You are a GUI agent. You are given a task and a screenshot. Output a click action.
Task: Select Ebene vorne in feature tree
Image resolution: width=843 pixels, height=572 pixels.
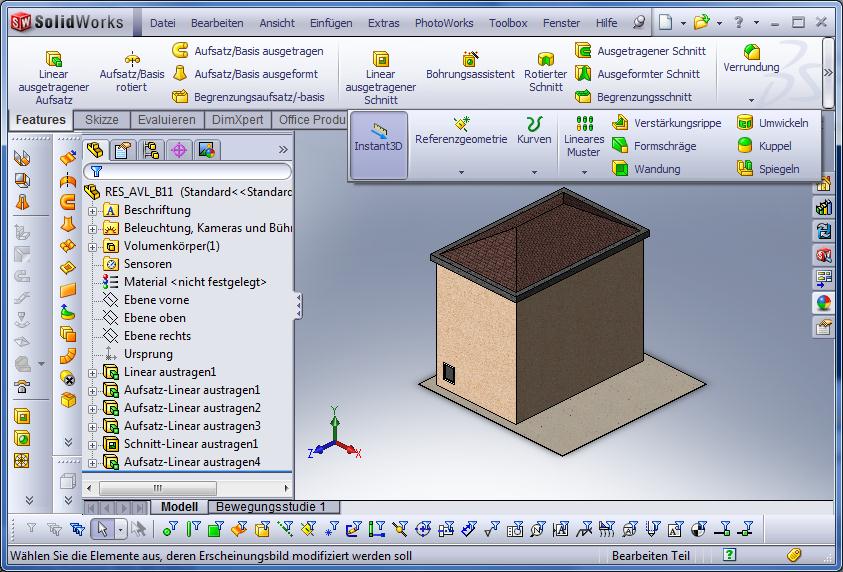(156, 300)
